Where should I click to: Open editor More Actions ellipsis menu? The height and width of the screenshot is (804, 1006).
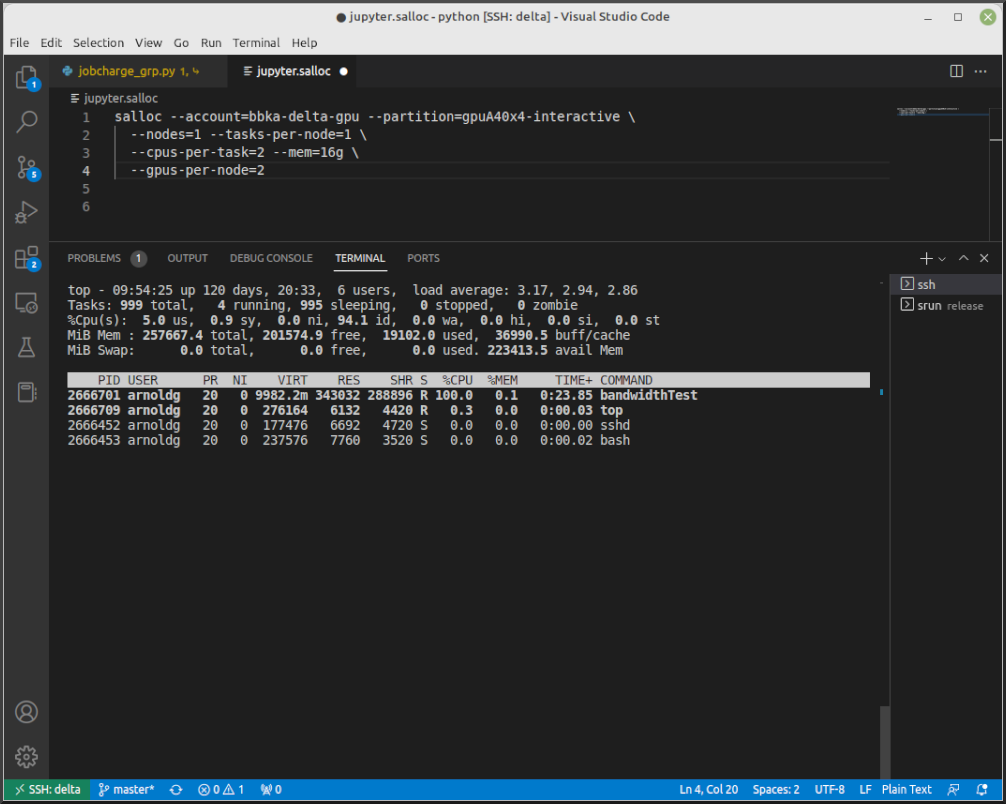click(981, 71)
